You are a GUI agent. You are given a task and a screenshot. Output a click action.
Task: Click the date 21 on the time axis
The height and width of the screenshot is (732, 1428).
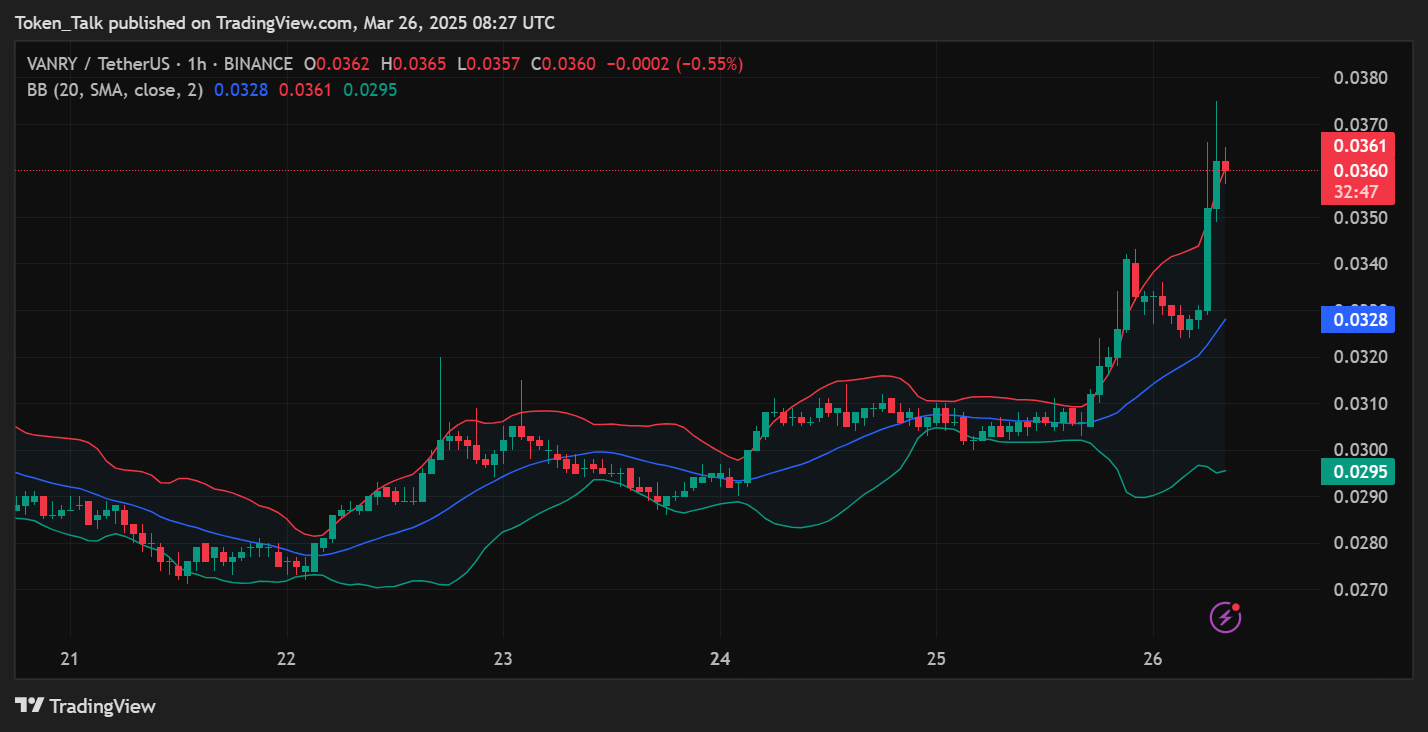tap(71, 659)
